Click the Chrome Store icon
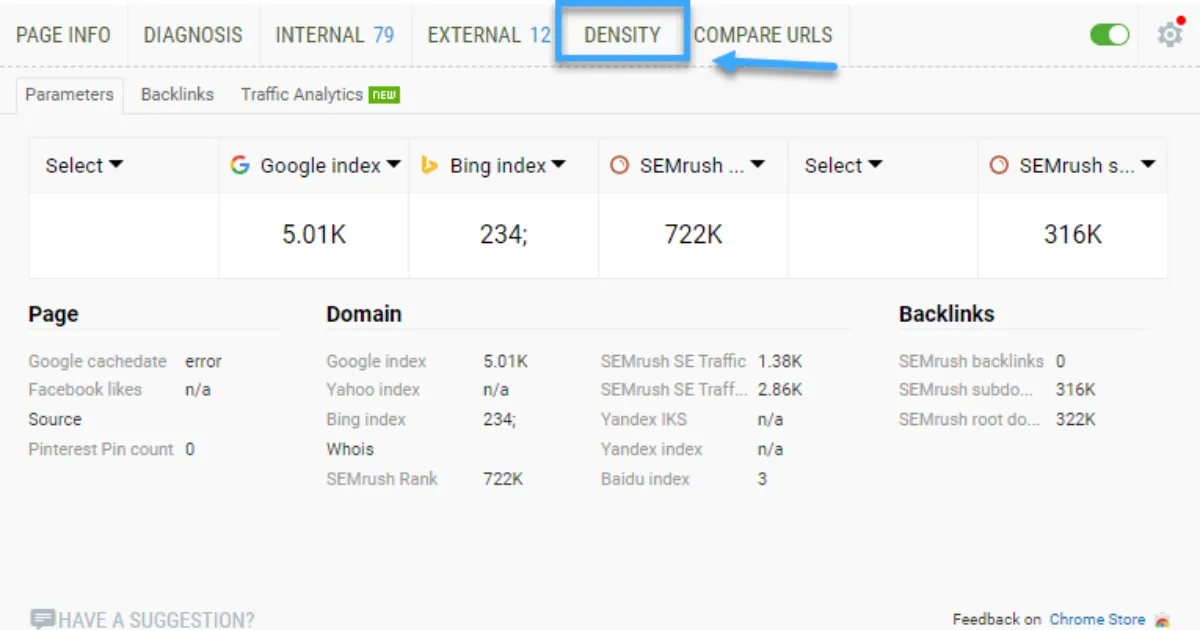 tap(1161, 619)
